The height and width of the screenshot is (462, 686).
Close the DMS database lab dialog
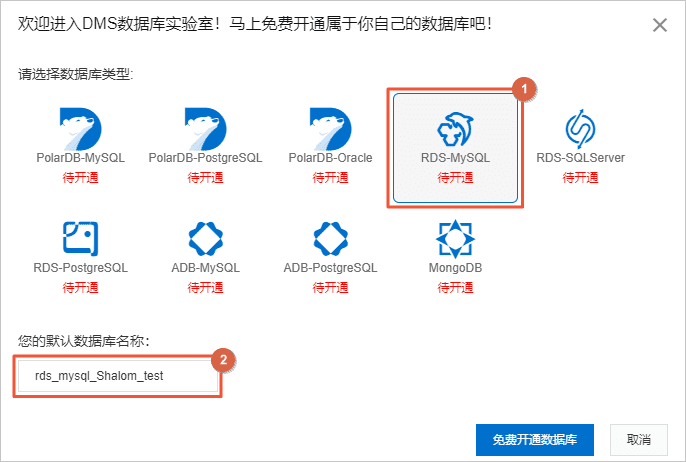coord(660,25)
